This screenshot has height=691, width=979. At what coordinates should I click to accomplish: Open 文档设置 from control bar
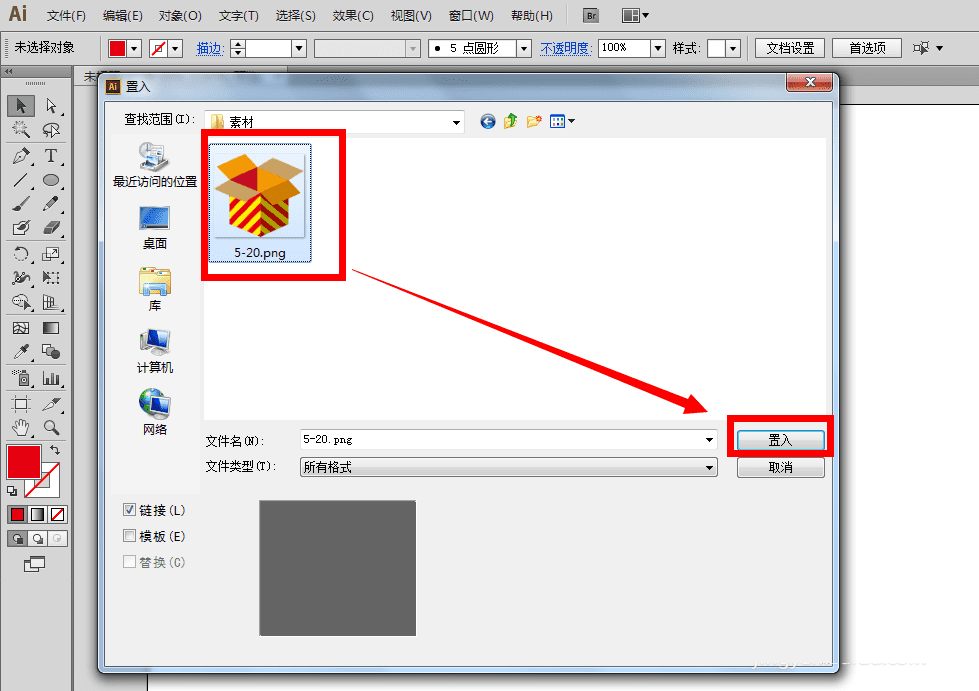790,48
